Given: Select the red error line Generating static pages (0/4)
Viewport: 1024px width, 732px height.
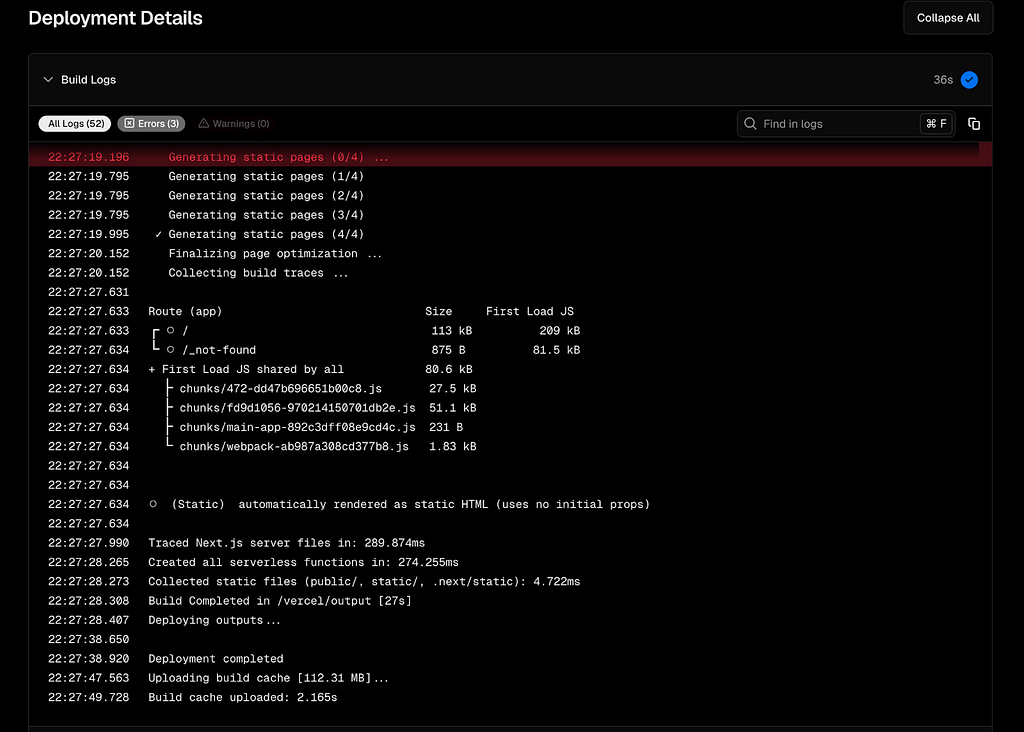Looking at the screenshot, I should 510,157.
